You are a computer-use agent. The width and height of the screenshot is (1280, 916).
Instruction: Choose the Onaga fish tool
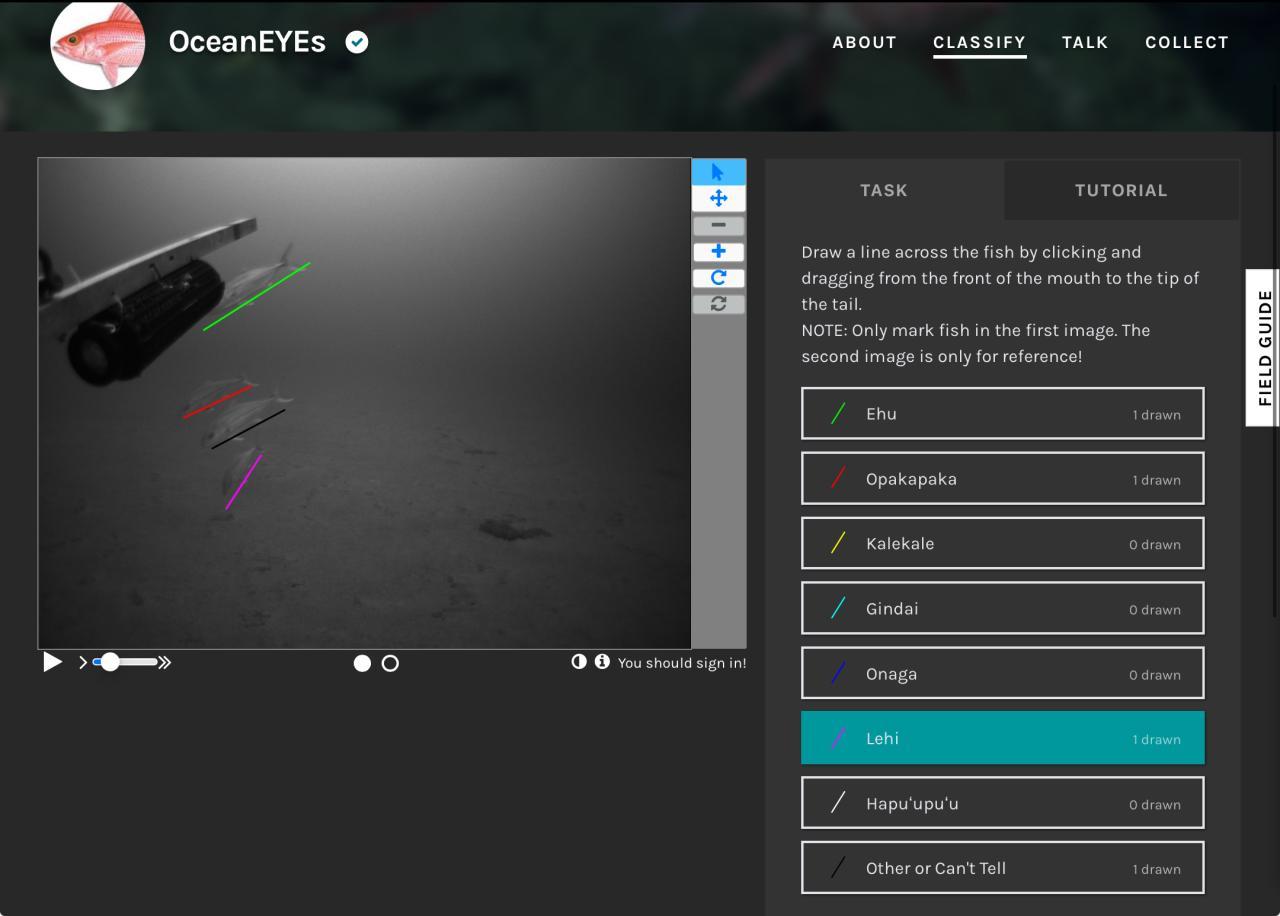(1003, 673)
